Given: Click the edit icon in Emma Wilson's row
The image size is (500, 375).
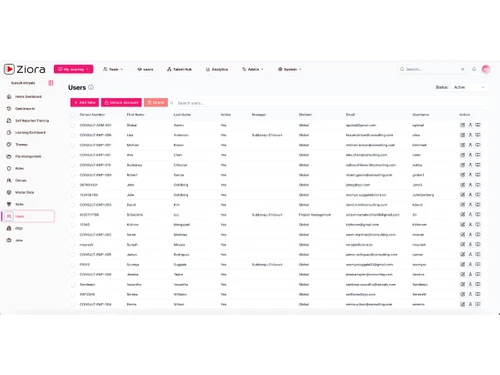Looking at the screenshot, I should (x=463, y=304).
